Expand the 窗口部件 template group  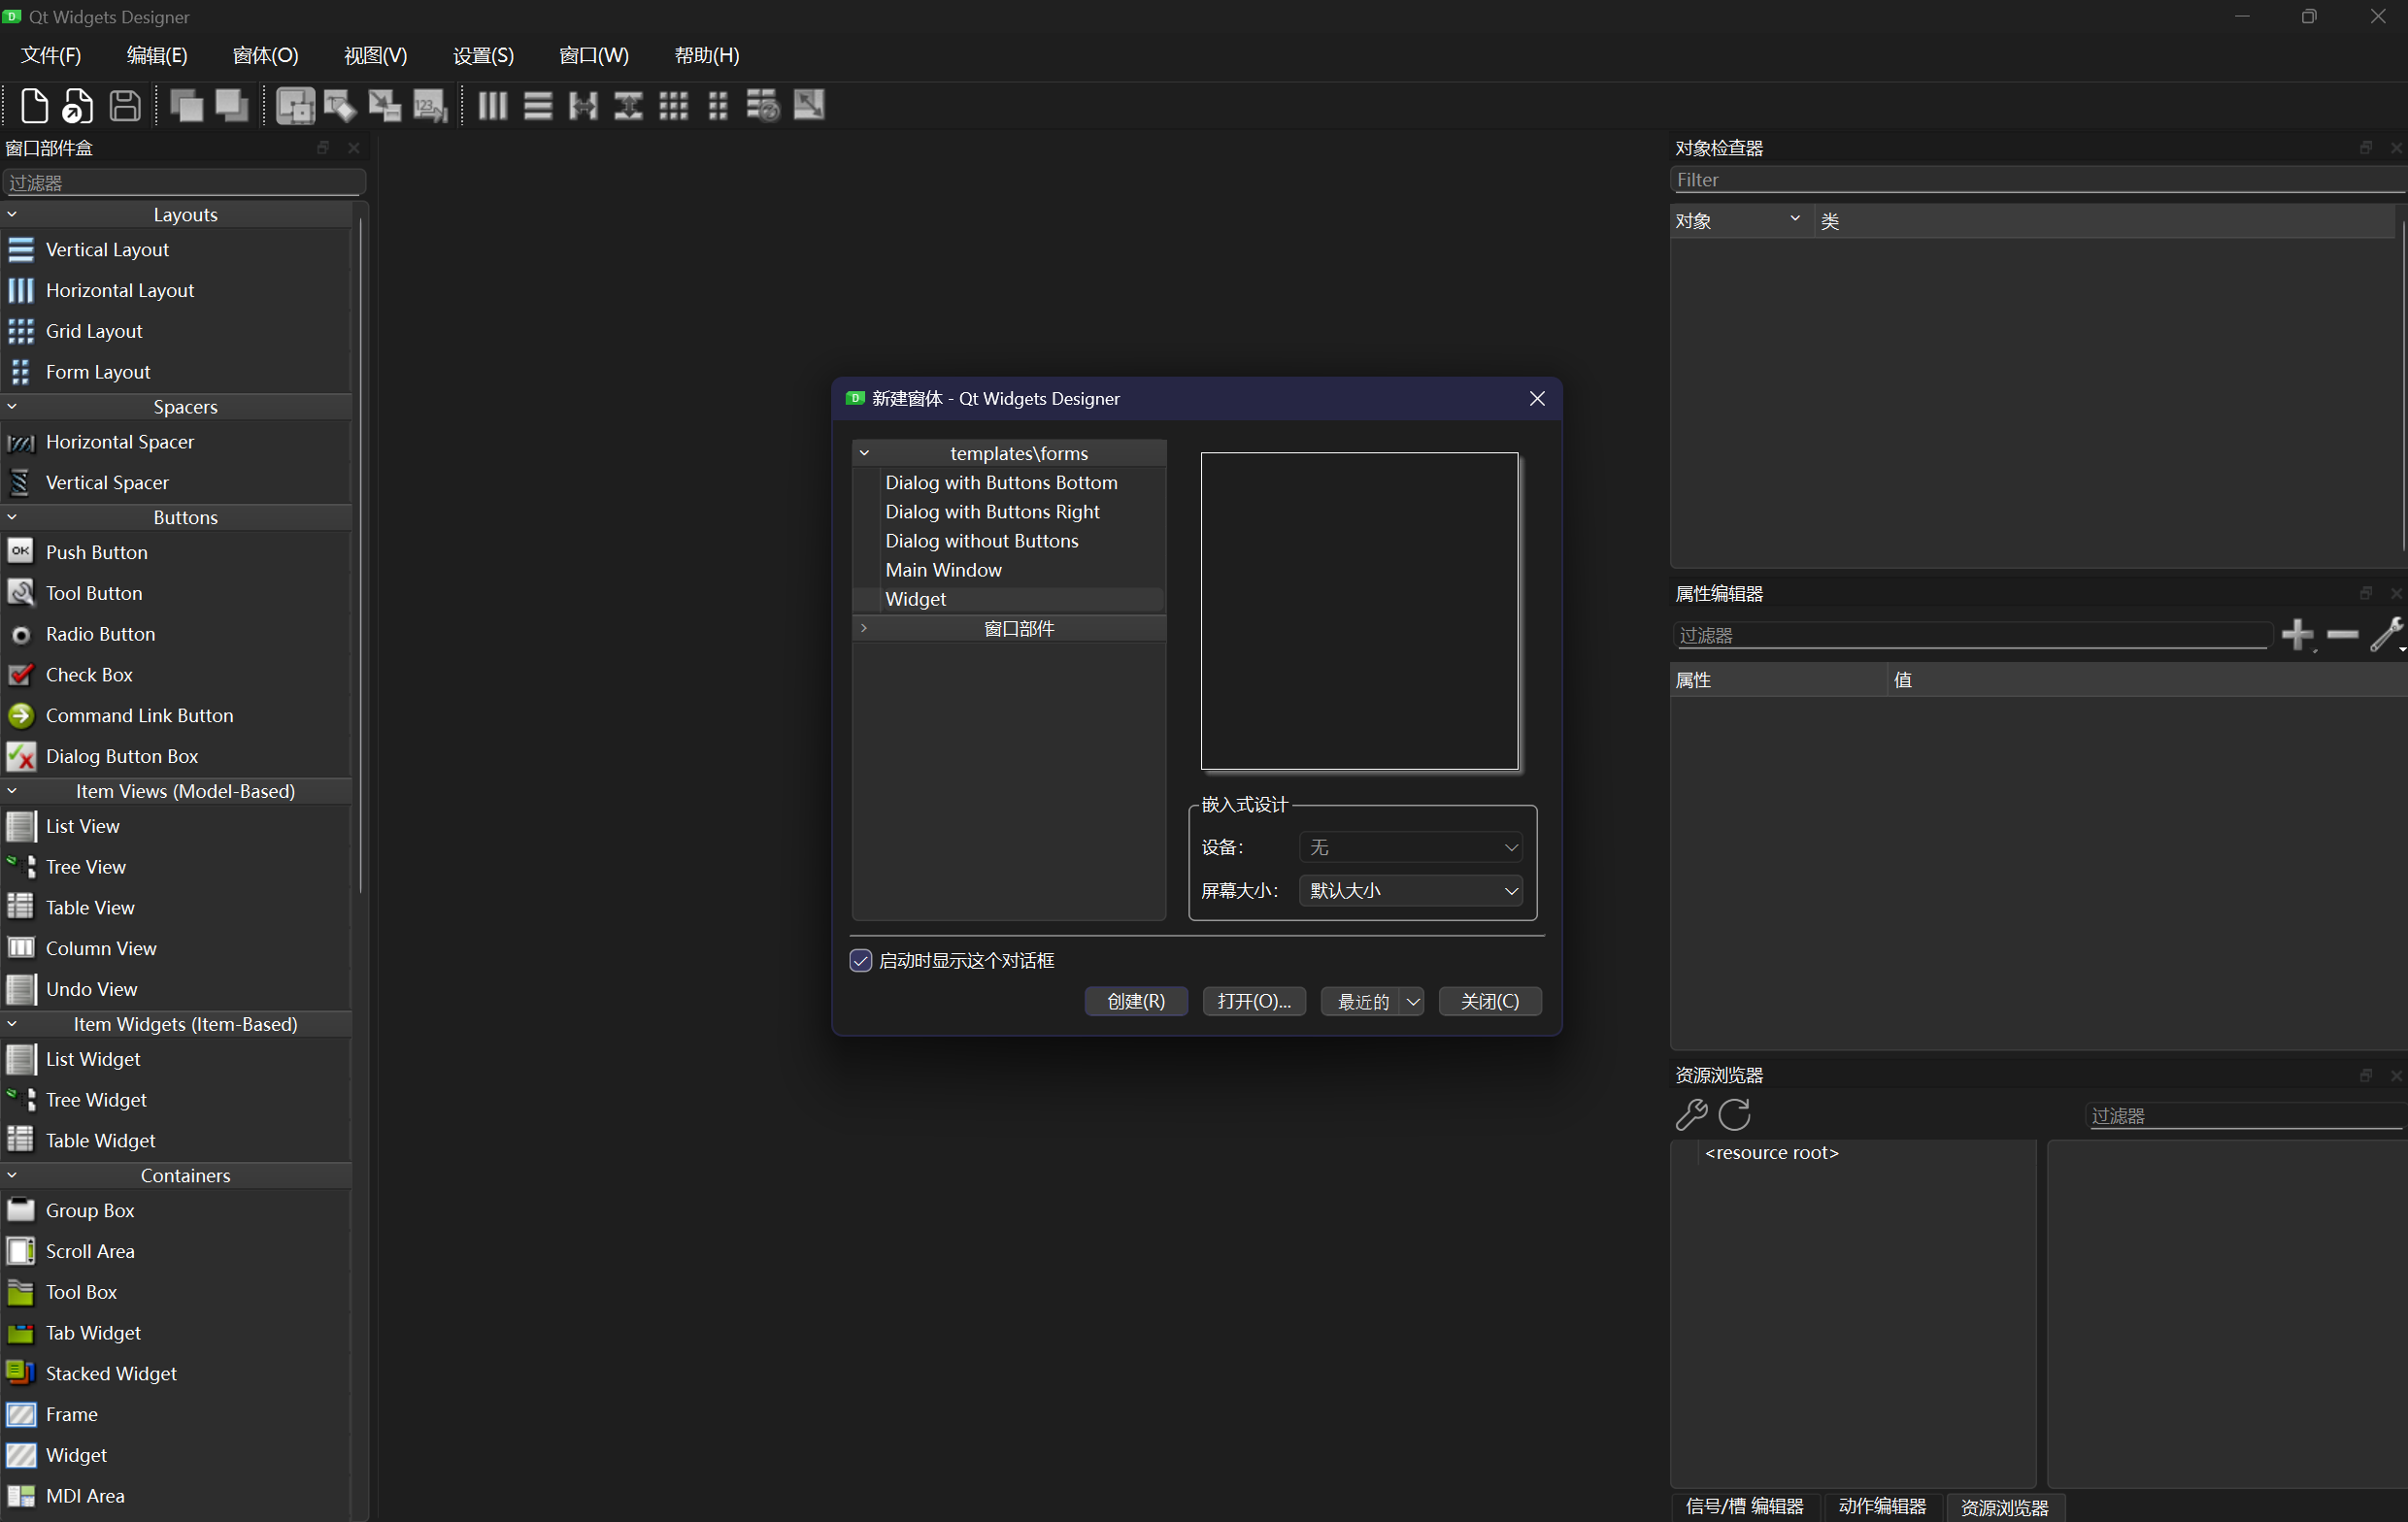(864, 628)
